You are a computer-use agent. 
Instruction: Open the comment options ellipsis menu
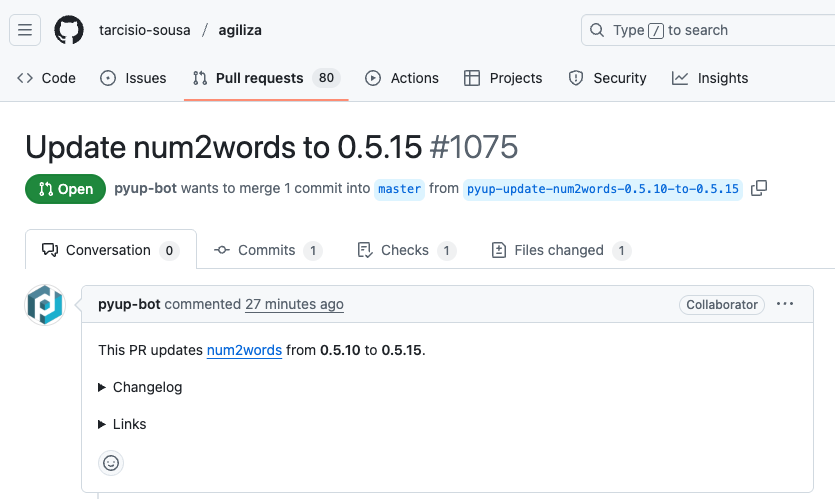[785, 304]
